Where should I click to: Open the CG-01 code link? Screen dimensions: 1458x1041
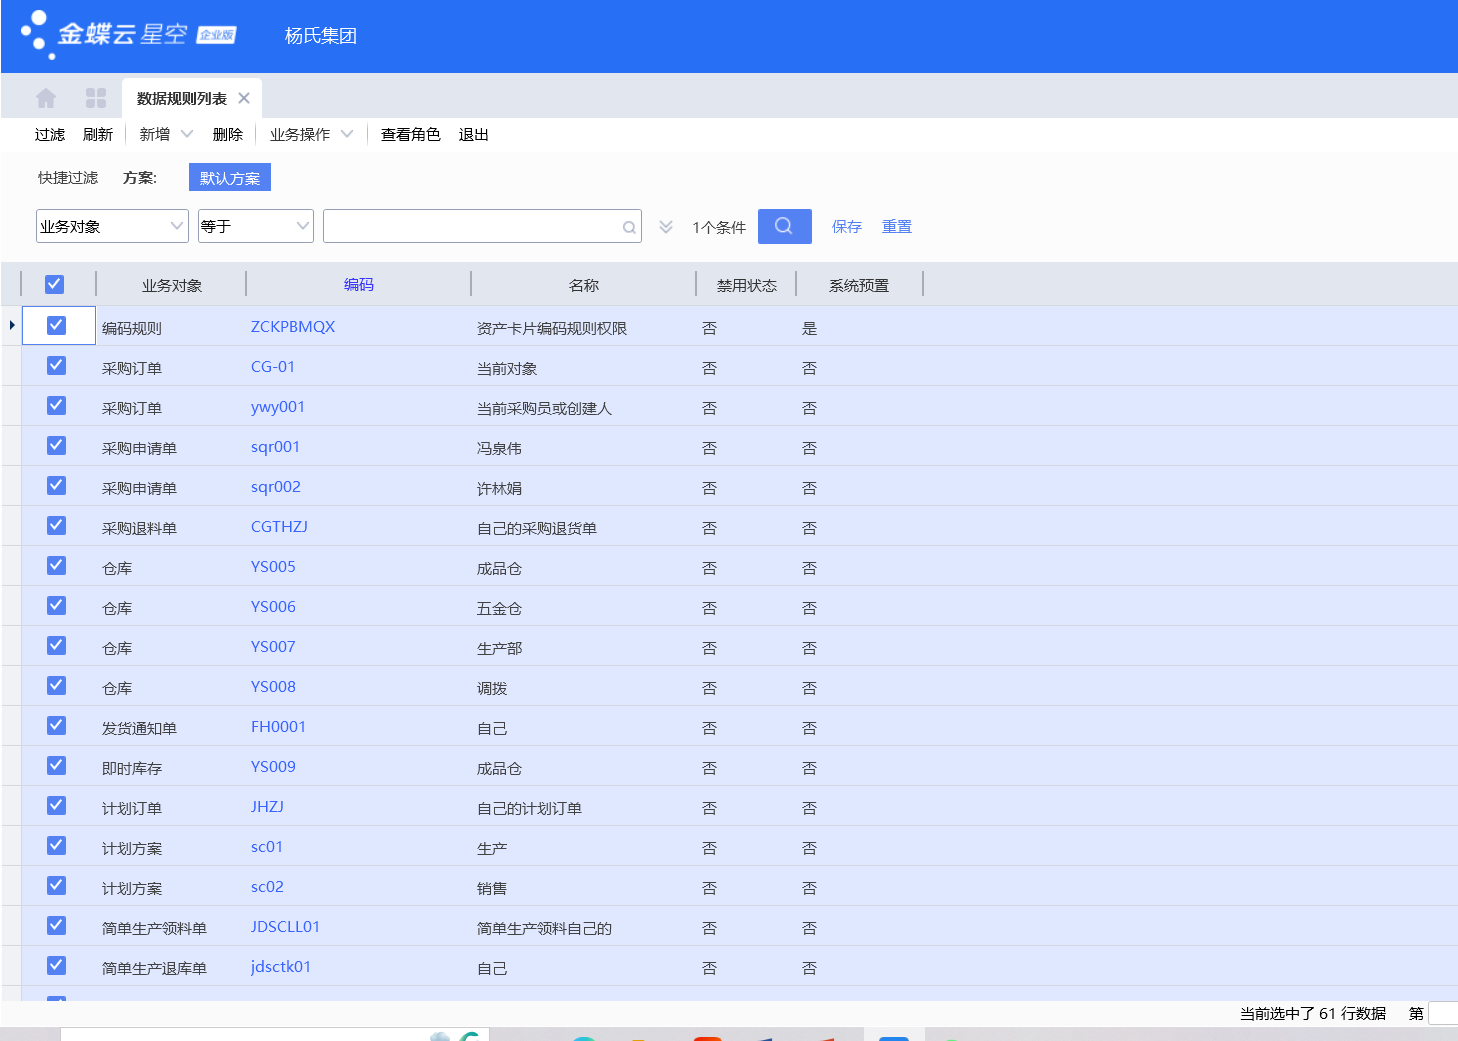tap(273, 367)
